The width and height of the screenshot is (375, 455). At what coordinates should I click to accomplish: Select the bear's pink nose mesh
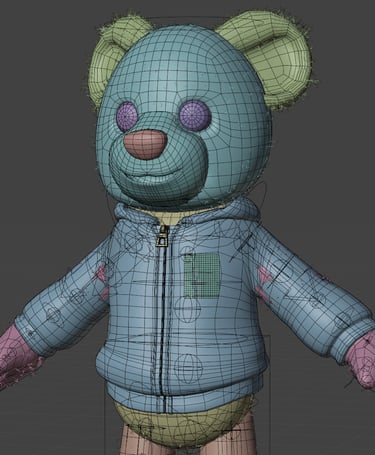145,144
